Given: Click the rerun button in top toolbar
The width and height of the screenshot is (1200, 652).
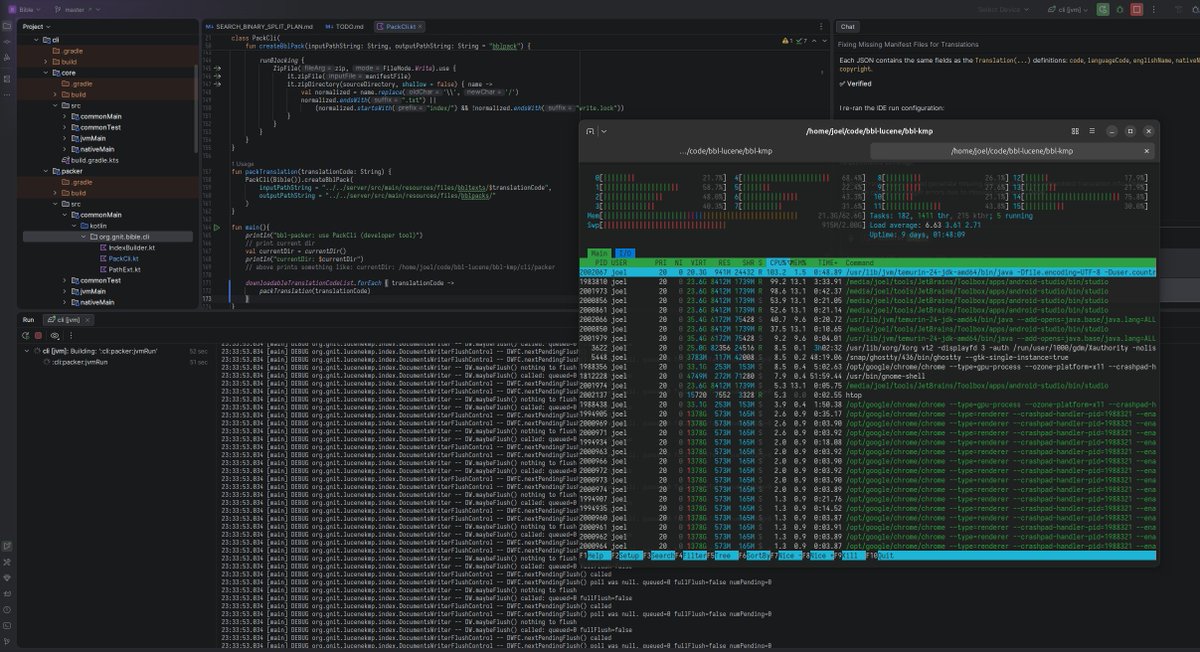Looking at the screenshot, I should point(1102,9).
